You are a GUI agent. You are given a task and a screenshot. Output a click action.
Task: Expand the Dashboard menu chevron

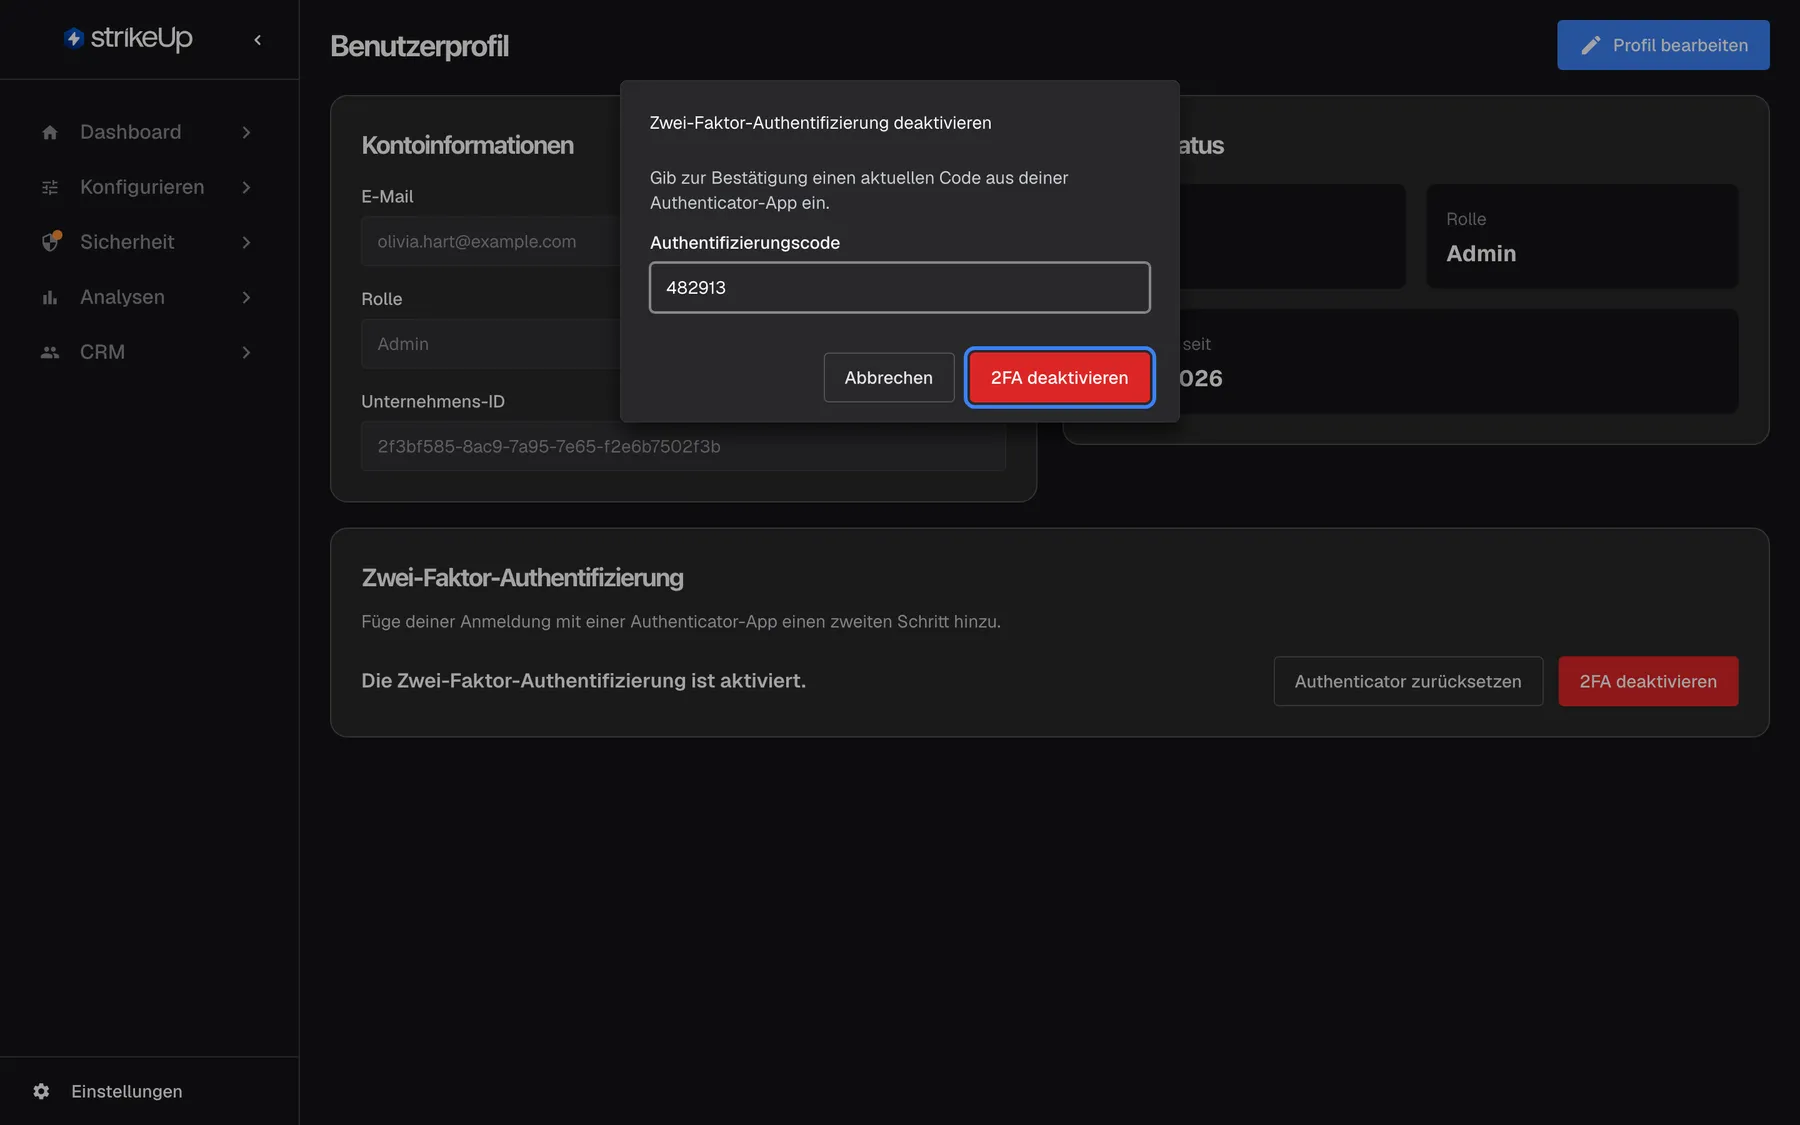tap(246, 132)
